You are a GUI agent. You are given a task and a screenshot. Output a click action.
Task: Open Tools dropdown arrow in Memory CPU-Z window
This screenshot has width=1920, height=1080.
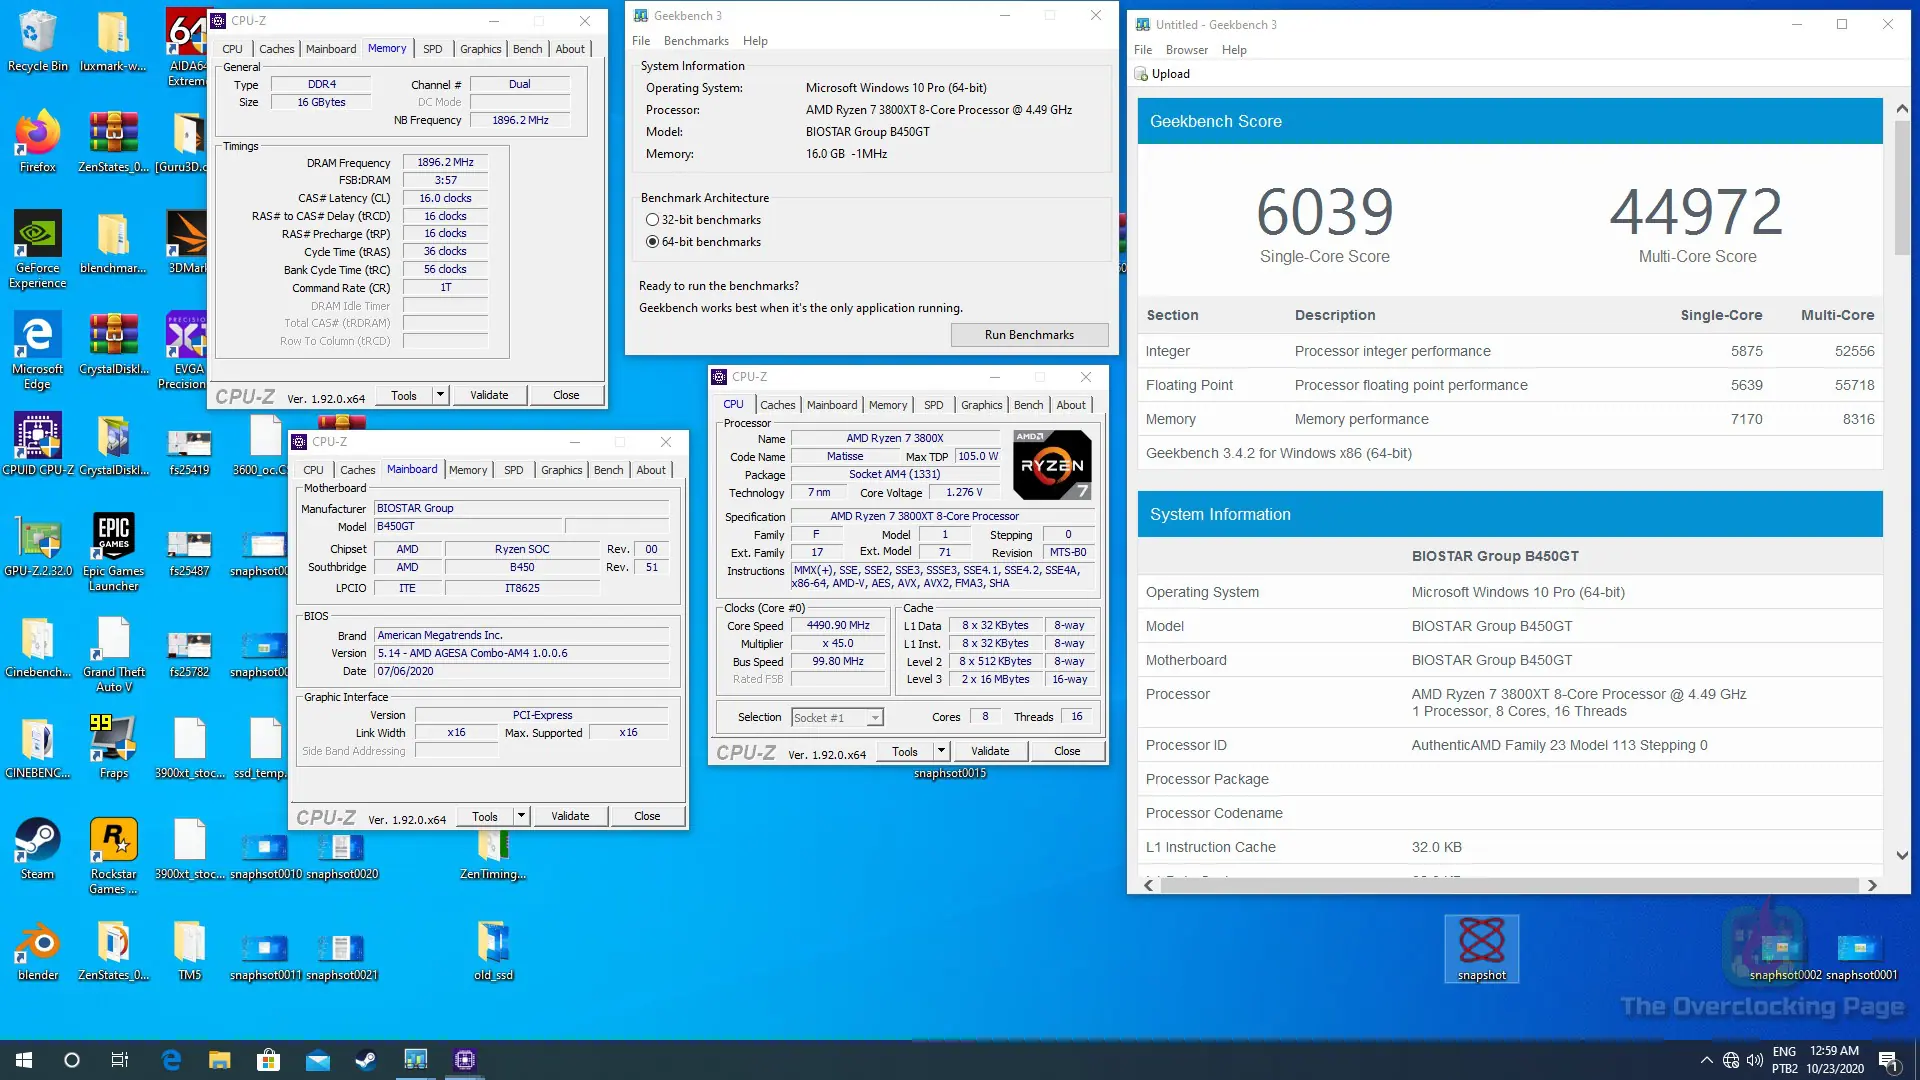click(x=440, y=395)
